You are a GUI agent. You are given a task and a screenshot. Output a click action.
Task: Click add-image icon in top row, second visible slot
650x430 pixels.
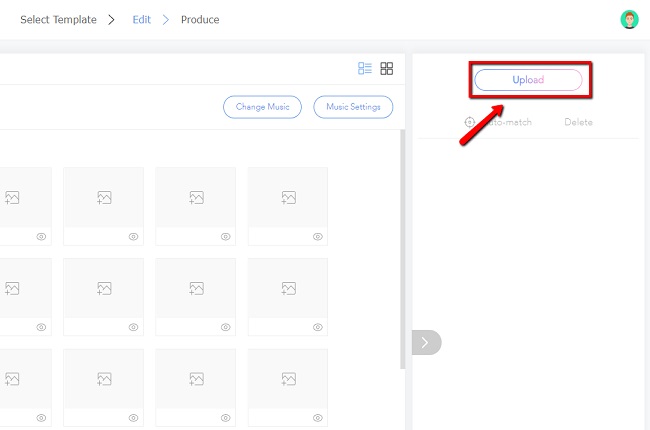point(103,198)
